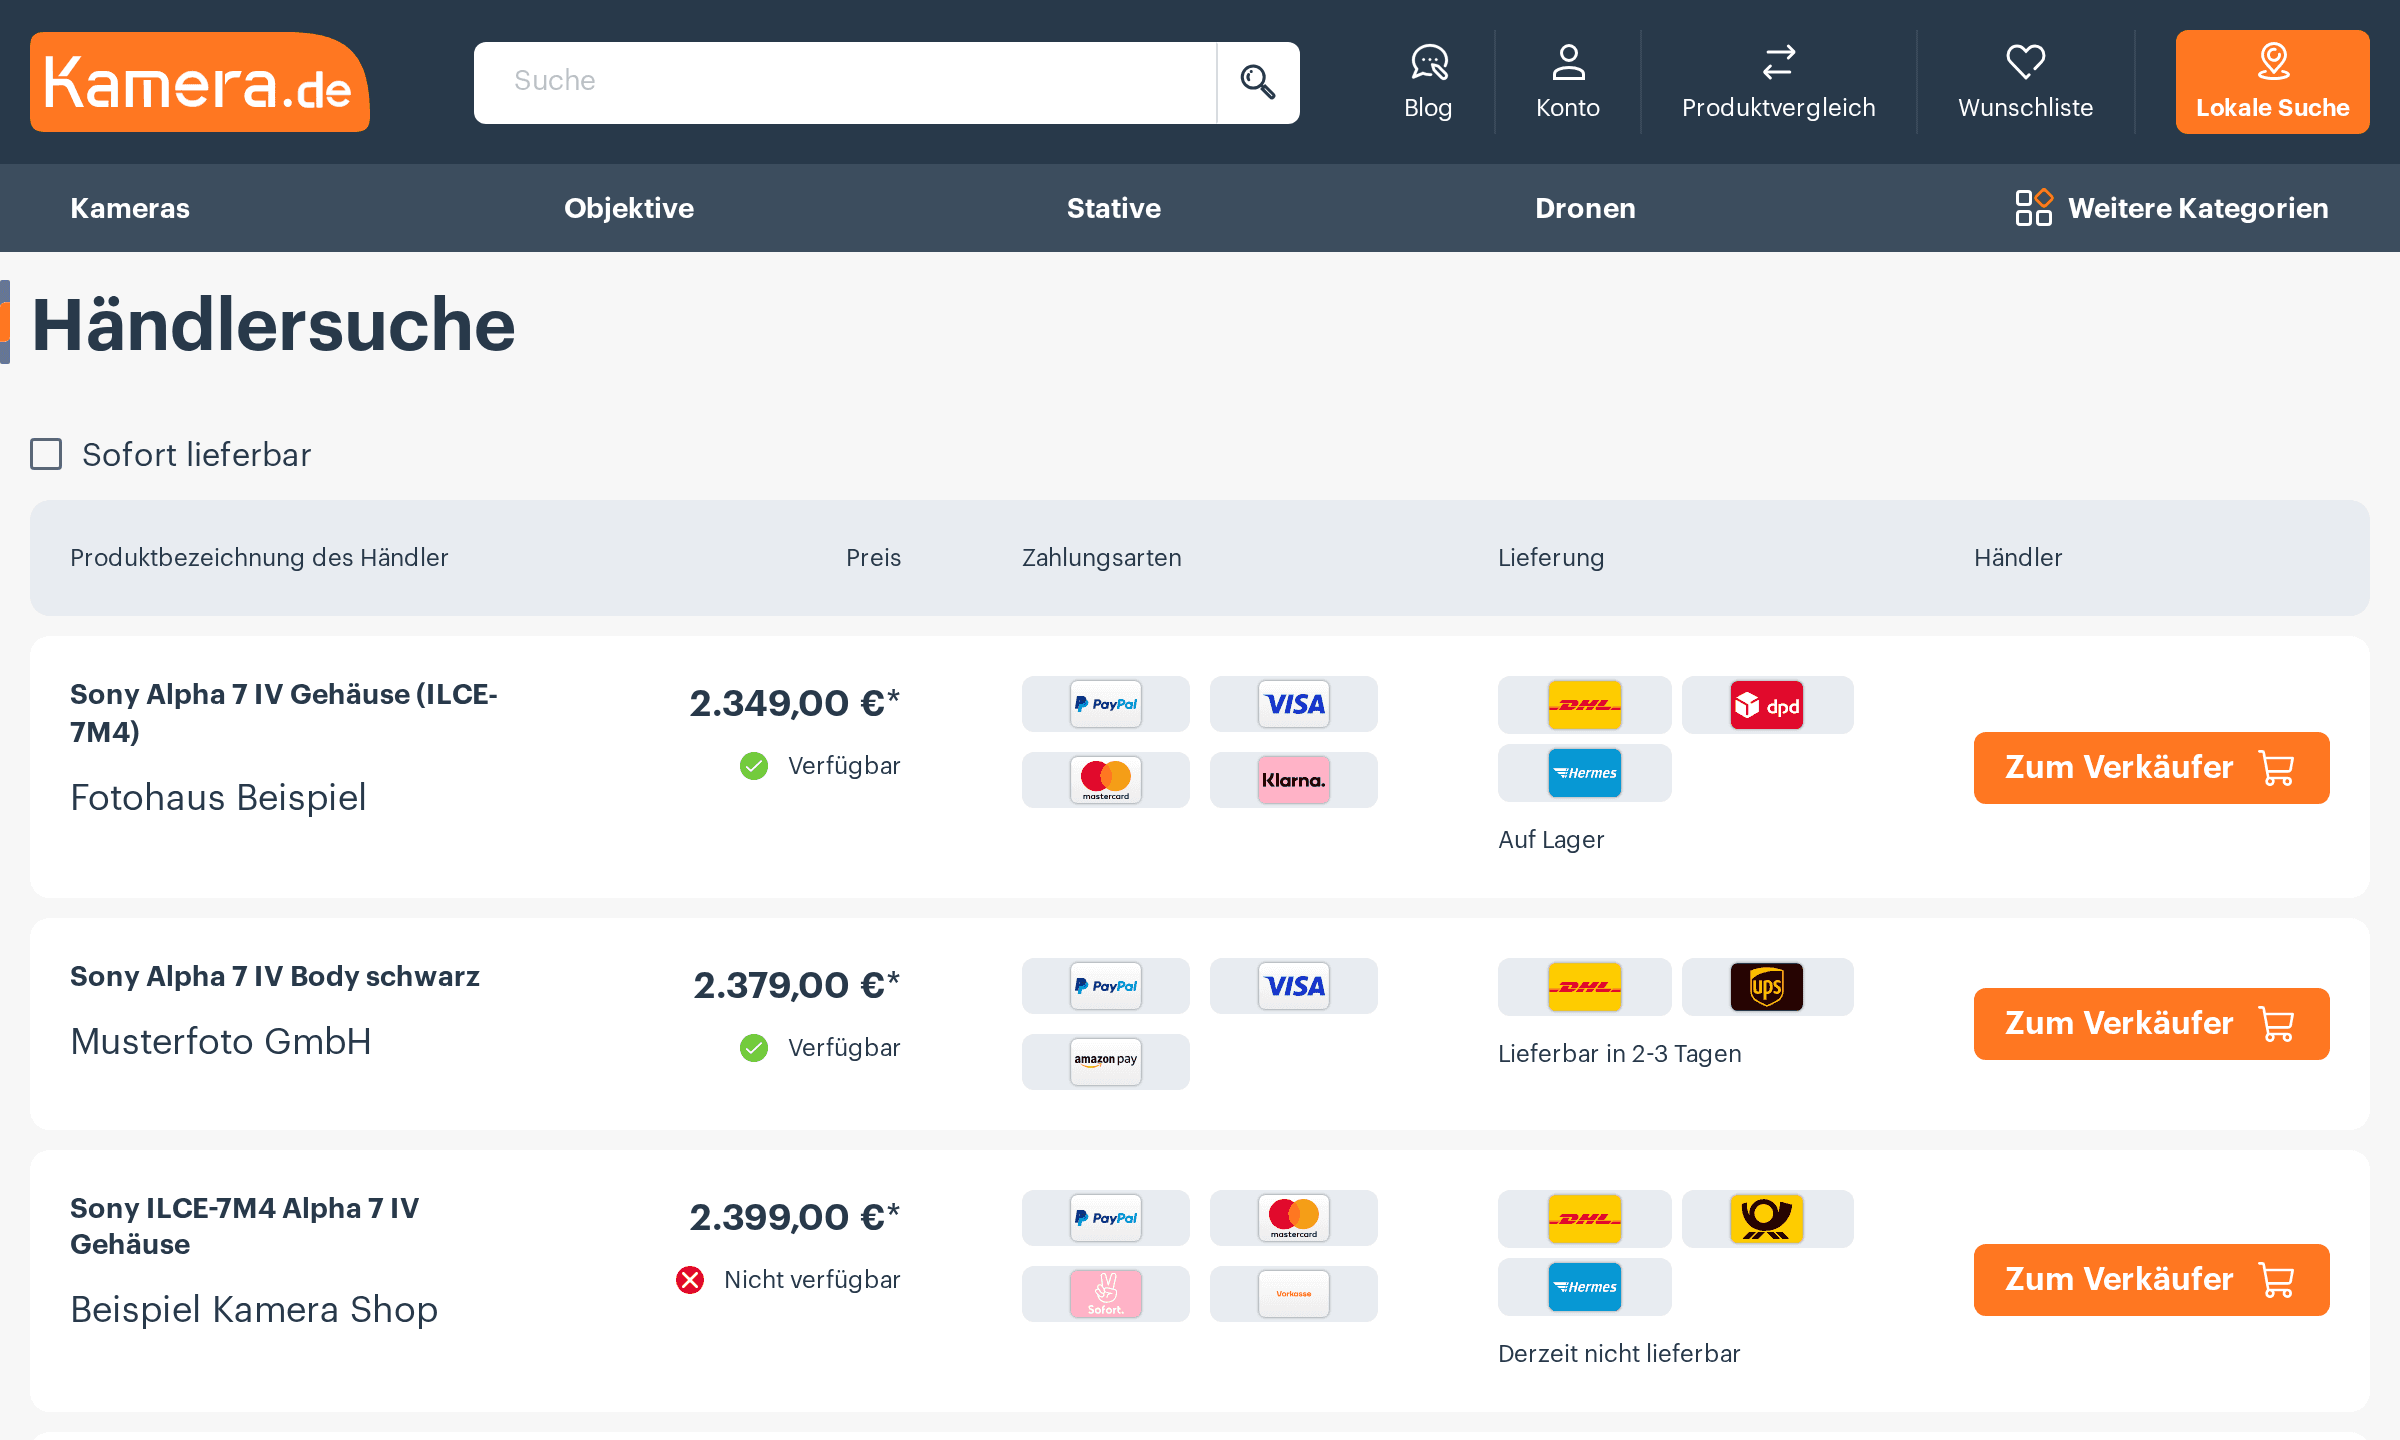The height and width of the screenshot is (1440, 2400).
Task: Click the Deutsche Post horn icon
Action: coord(1767,1219)
